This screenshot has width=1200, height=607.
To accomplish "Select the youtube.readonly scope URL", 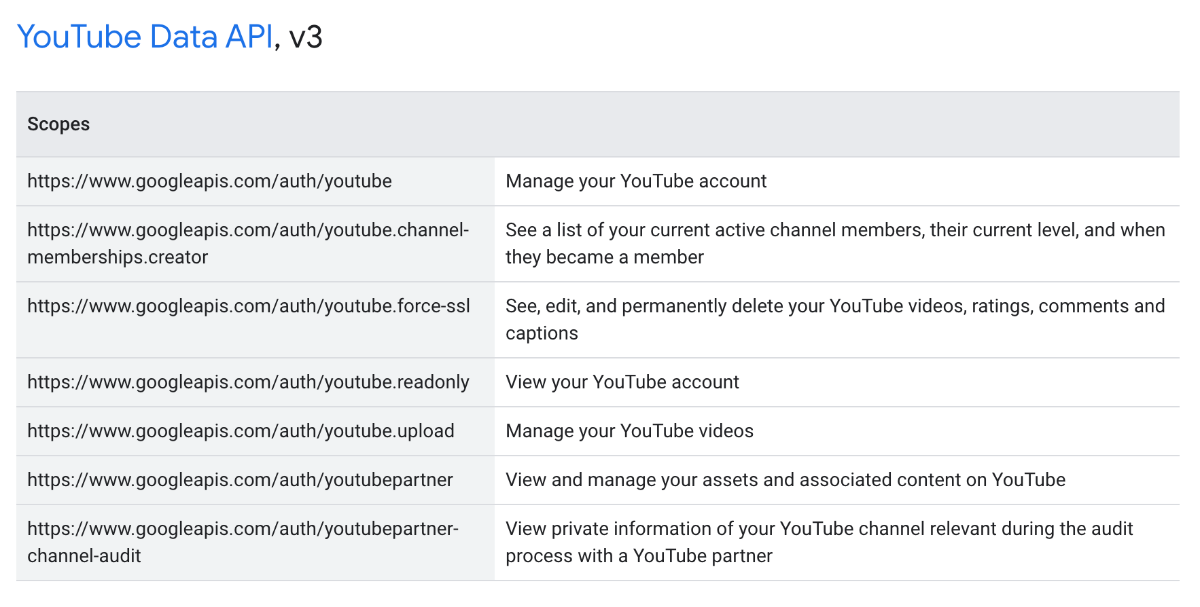I will pyautogui.click(x=248, y=382).
